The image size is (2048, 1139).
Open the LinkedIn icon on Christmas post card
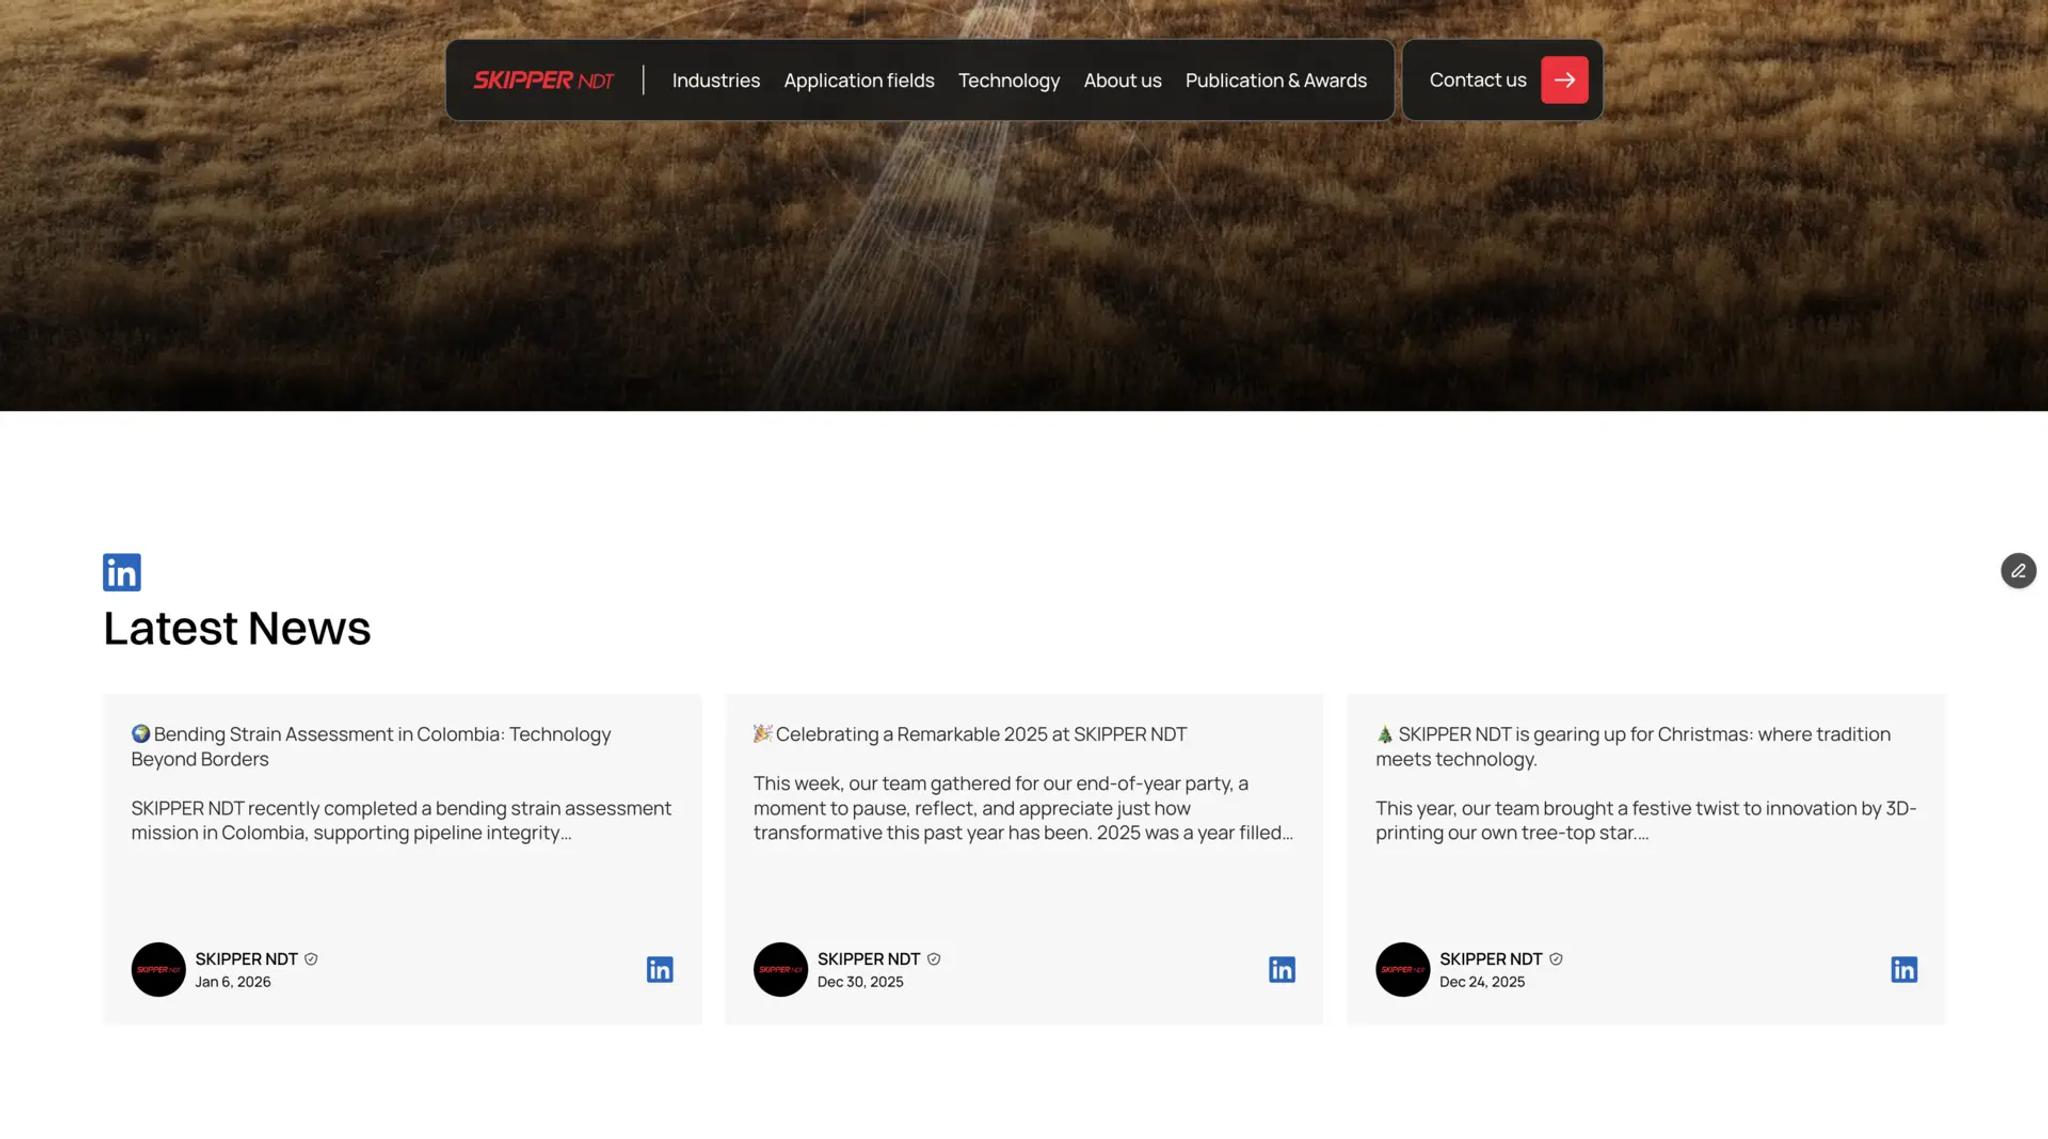click(1903, 969)
